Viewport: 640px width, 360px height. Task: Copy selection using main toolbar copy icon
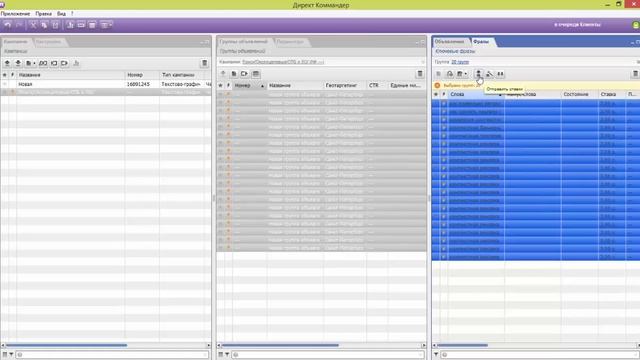44,25
